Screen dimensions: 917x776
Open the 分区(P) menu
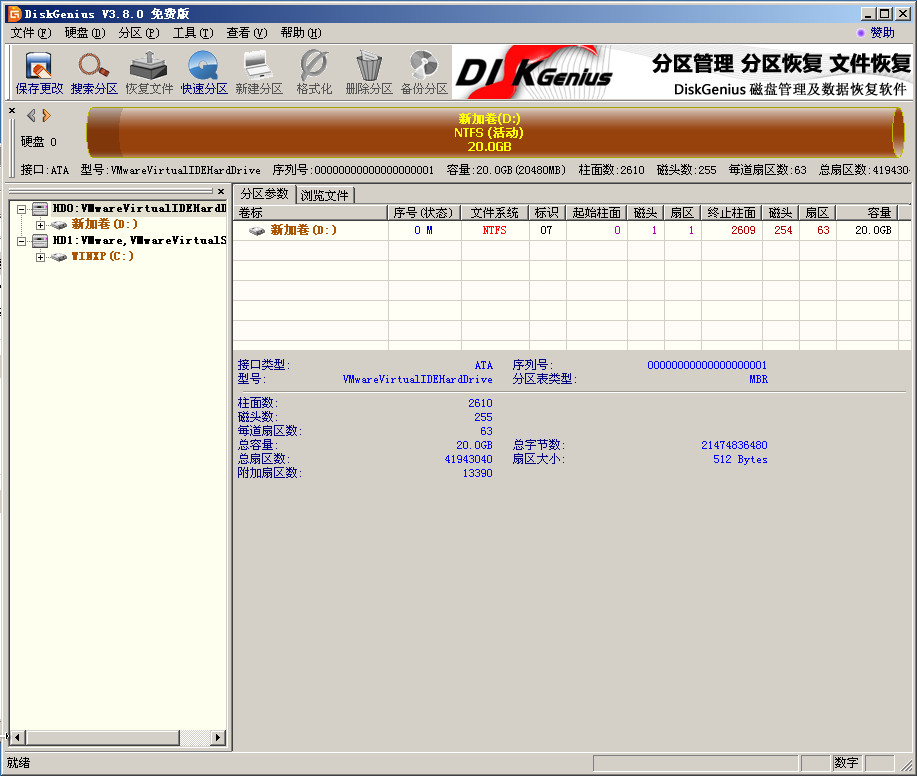click(x=139, y=33)
